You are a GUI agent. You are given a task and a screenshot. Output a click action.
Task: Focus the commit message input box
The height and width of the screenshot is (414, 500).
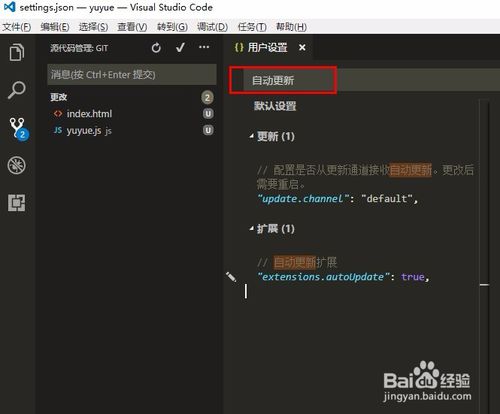point(132,75)
